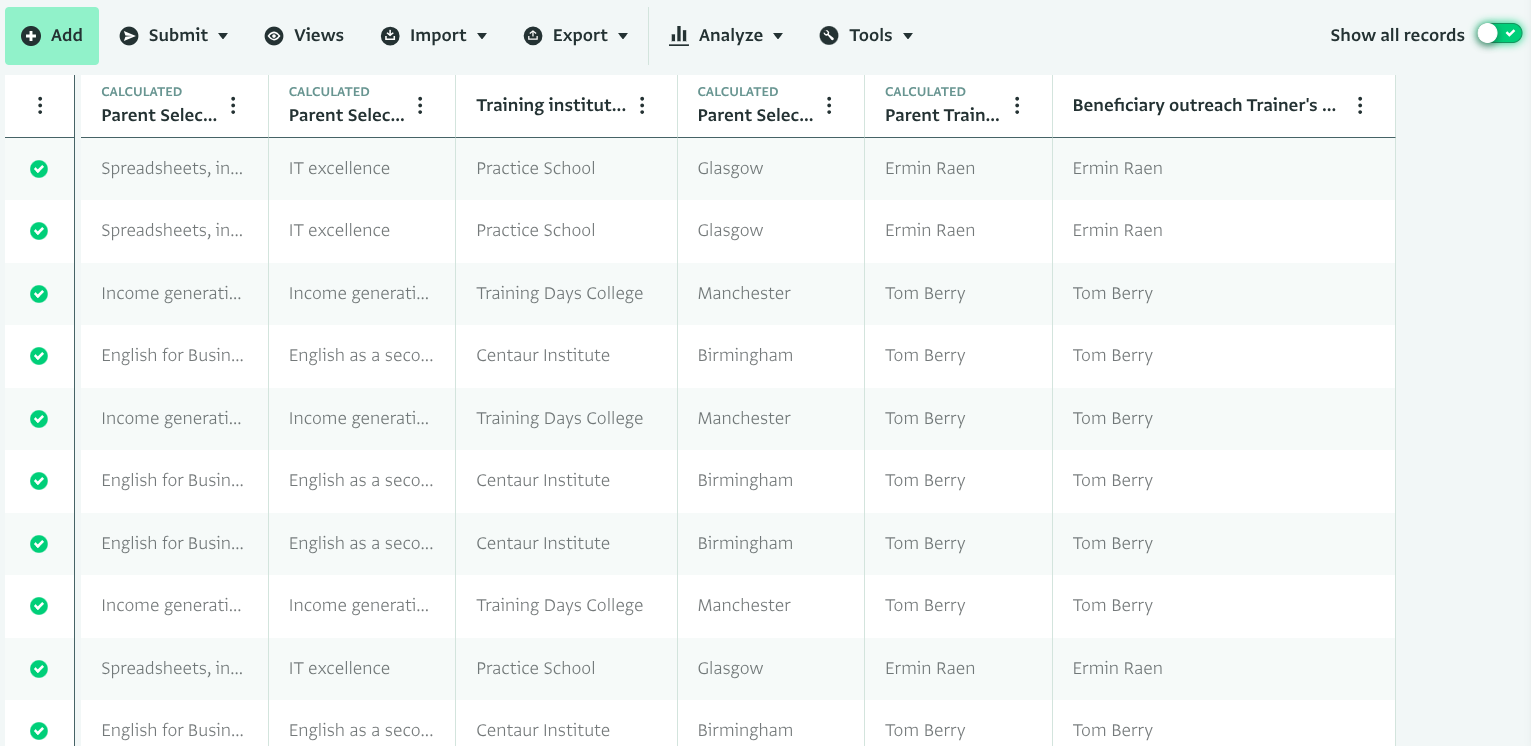Expand the Import dropdown
The image size is (1531, 746).
coord(434,36)
